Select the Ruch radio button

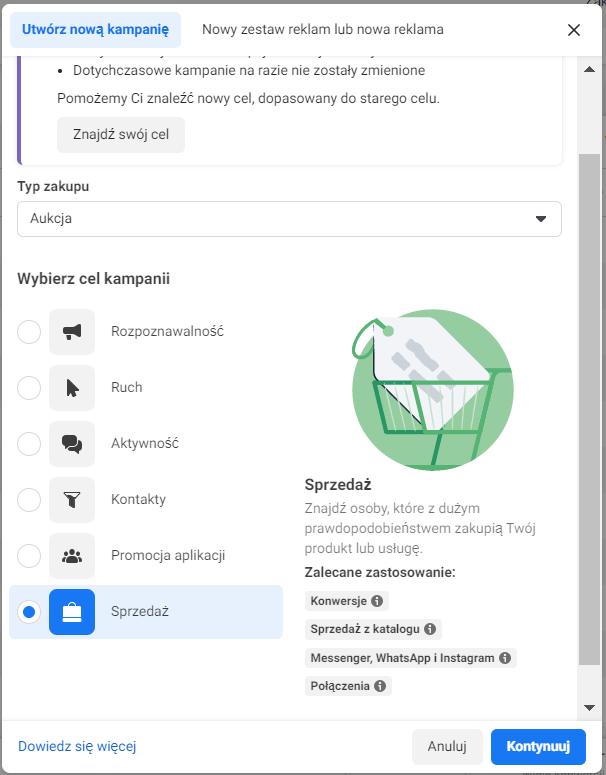click(x=29, y=388)
